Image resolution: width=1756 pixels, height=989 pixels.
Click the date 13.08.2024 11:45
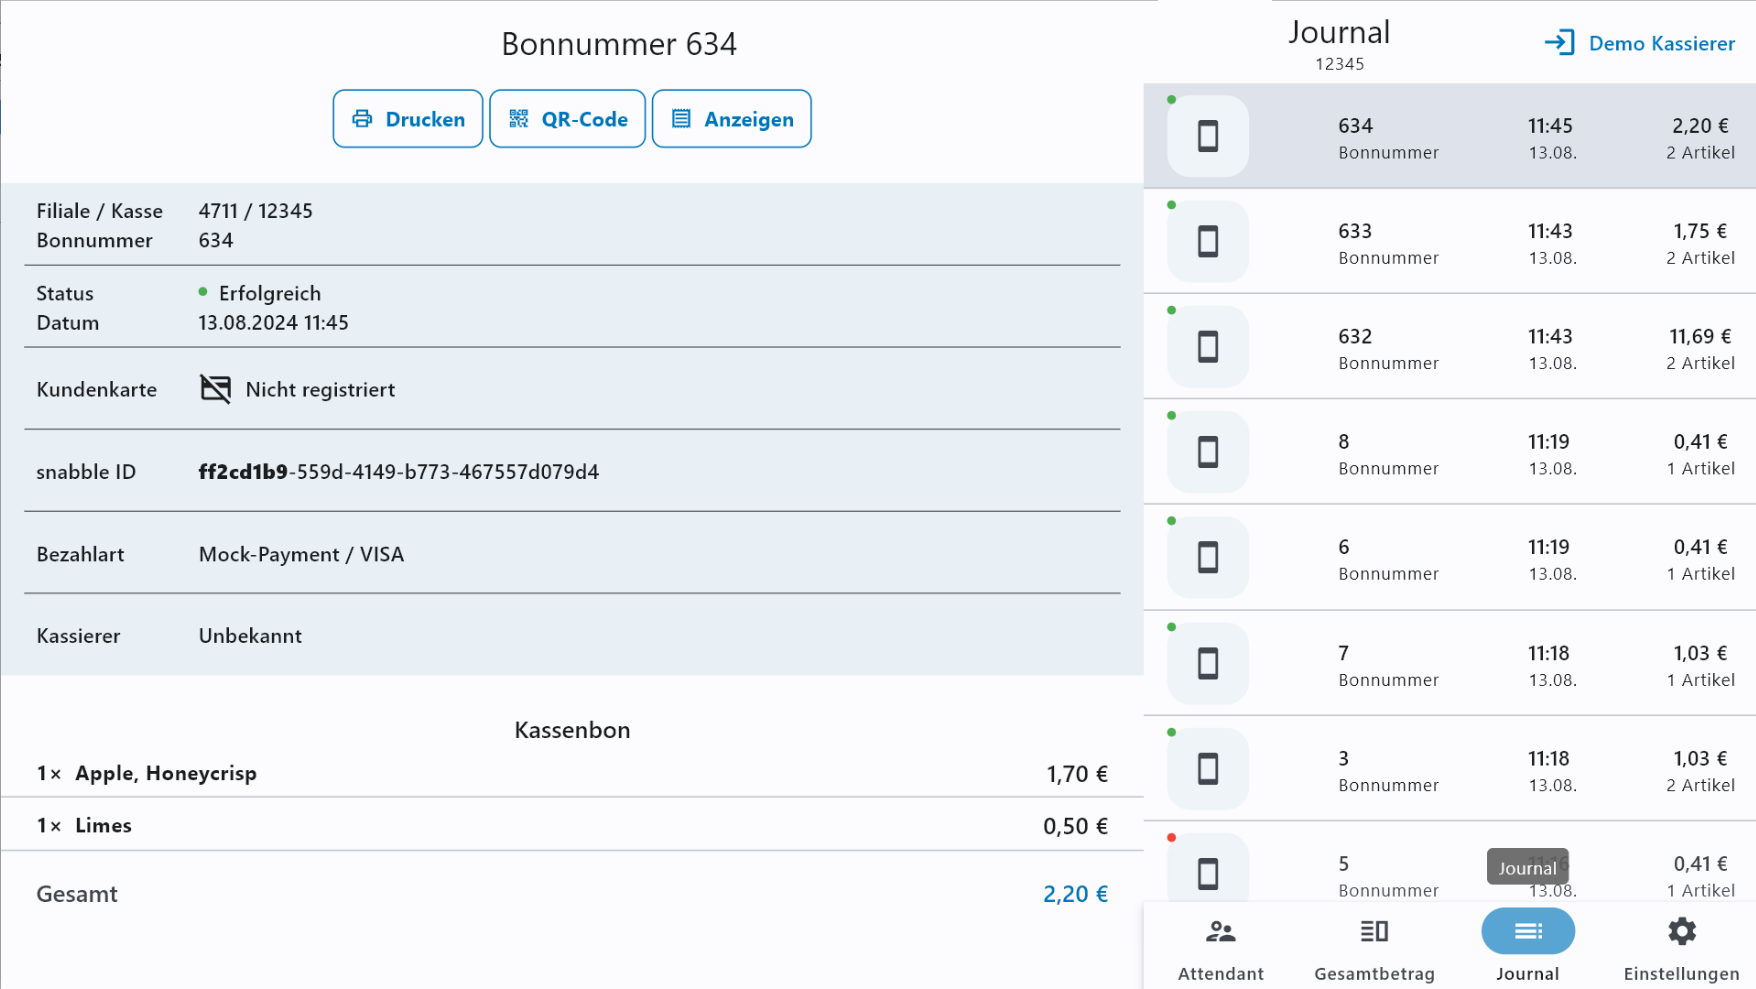coord(273,323)
